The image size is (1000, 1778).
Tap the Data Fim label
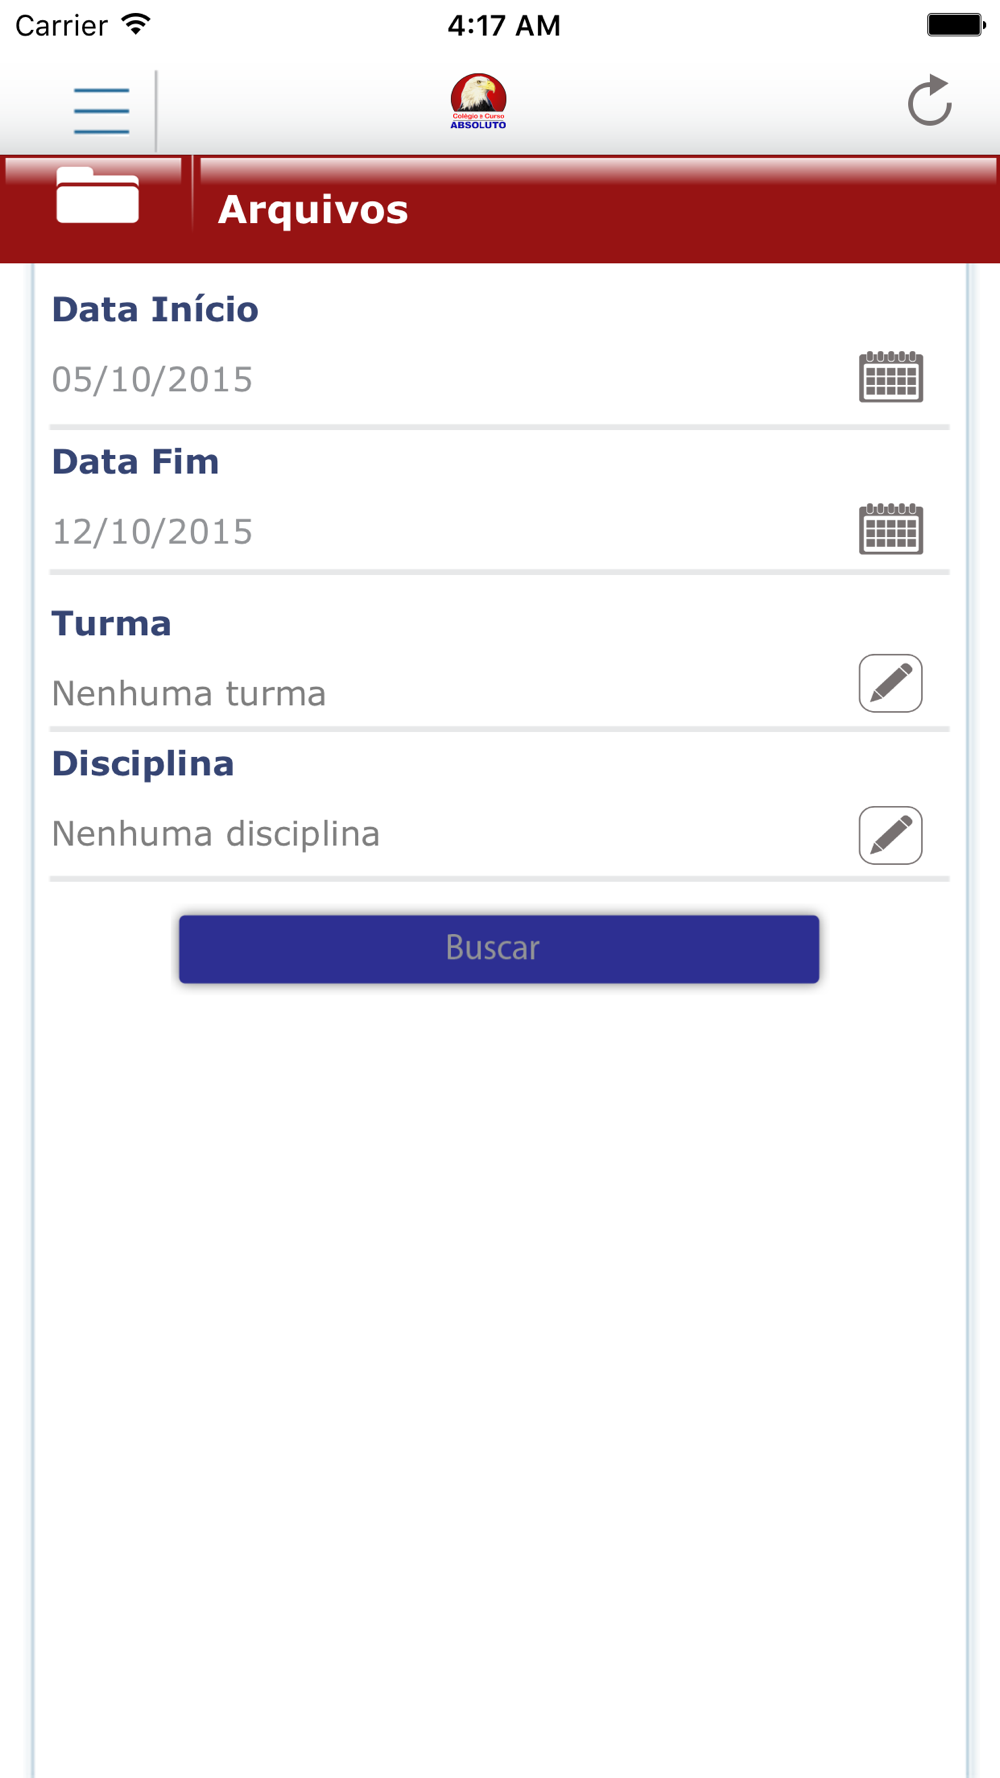(135, 461)
